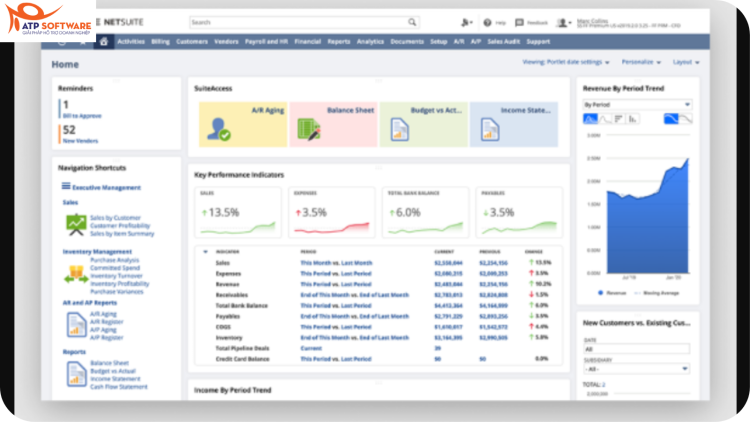
Task: Select the column chart type icon
Action: [x=633, y=119]
